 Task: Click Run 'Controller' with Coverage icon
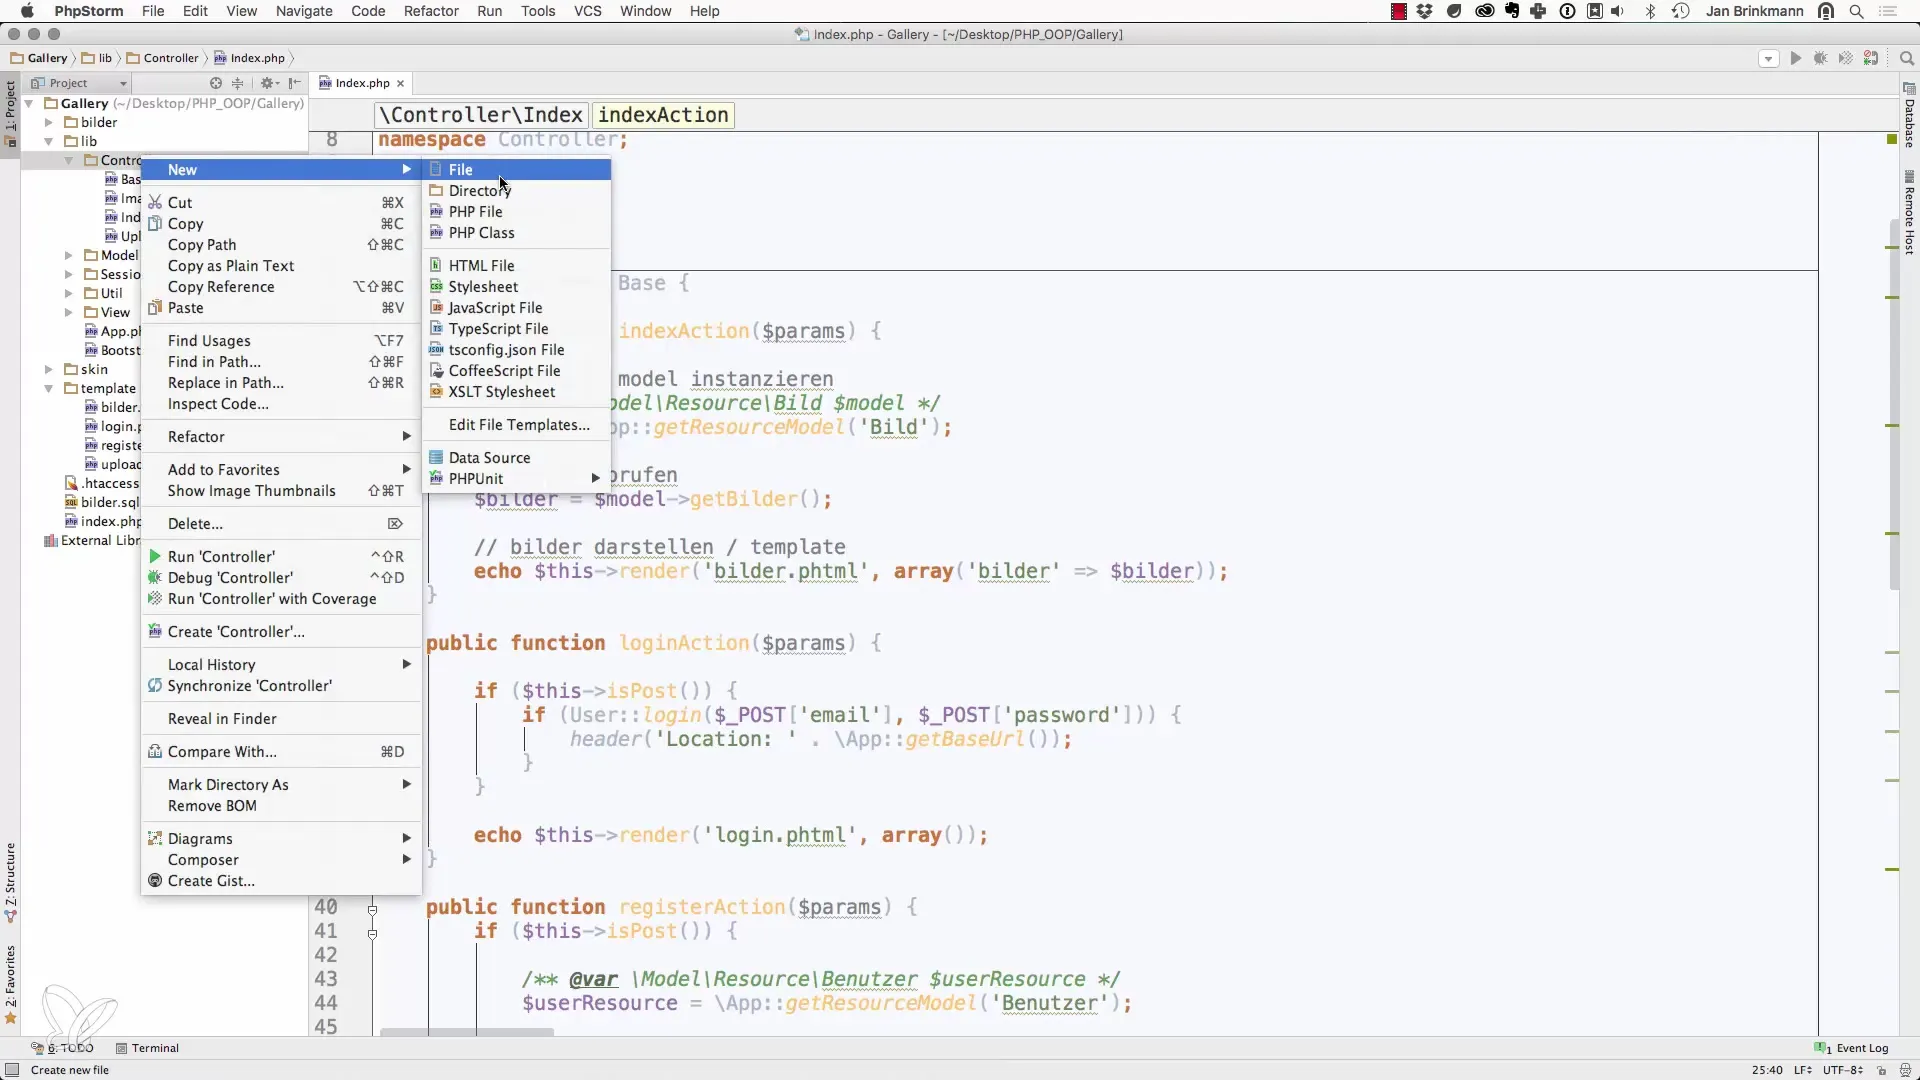pyautogui.click(x=155, y=599)
